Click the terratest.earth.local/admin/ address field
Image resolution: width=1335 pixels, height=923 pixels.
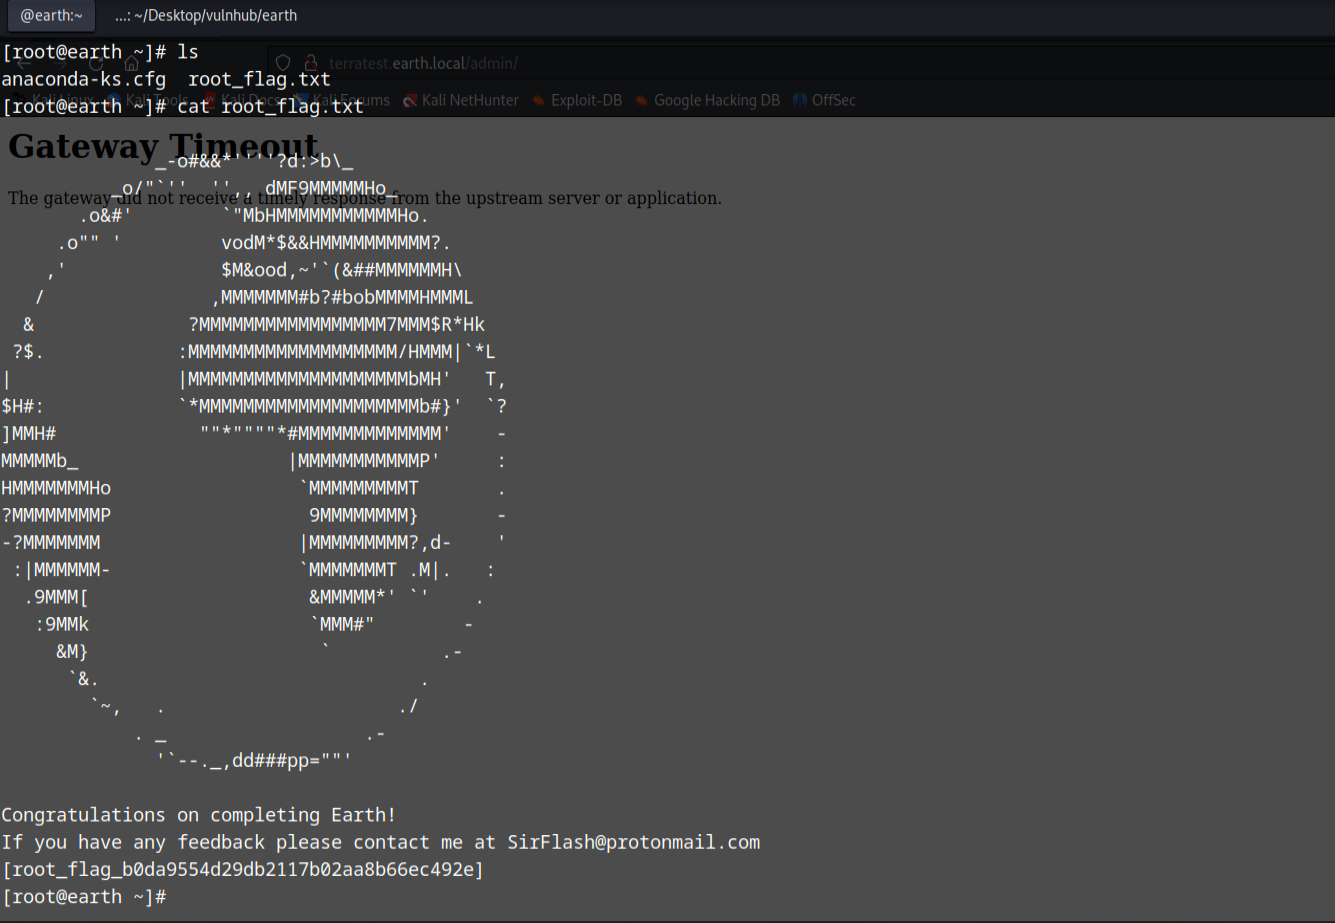point(423,63)
